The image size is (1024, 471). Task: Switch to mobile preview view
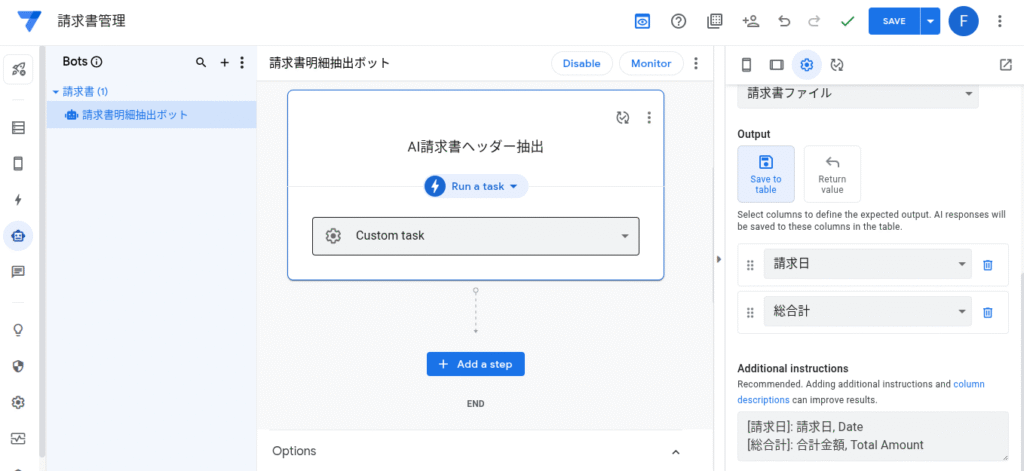point(746,65)
